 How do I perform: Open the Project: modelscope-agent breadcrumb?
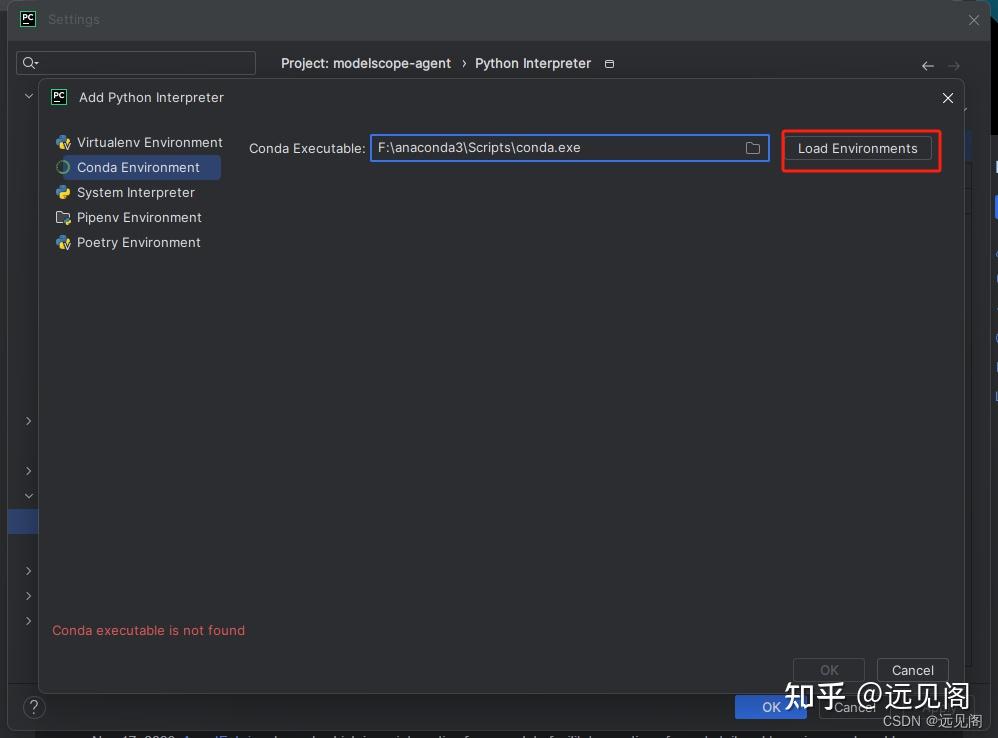366,63
